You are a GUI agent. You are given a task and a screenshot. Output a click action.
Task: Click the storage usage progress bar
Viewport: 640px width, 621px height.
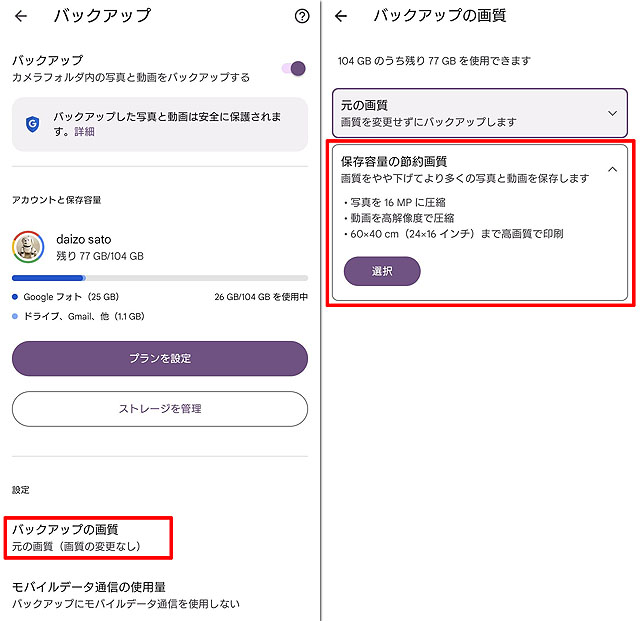pyautogui.click(x=160, y=278)
